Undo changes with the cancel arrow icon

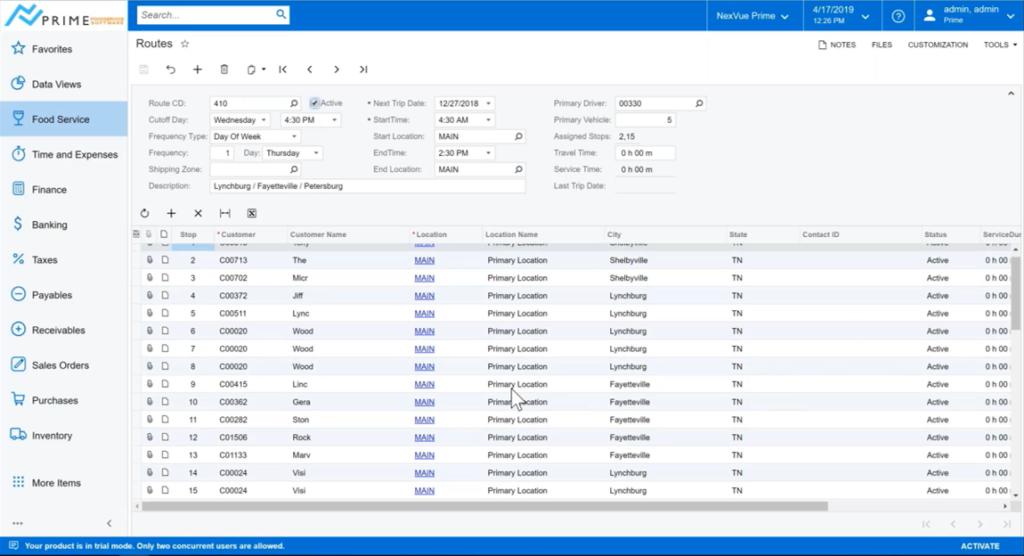click(170, 69)
